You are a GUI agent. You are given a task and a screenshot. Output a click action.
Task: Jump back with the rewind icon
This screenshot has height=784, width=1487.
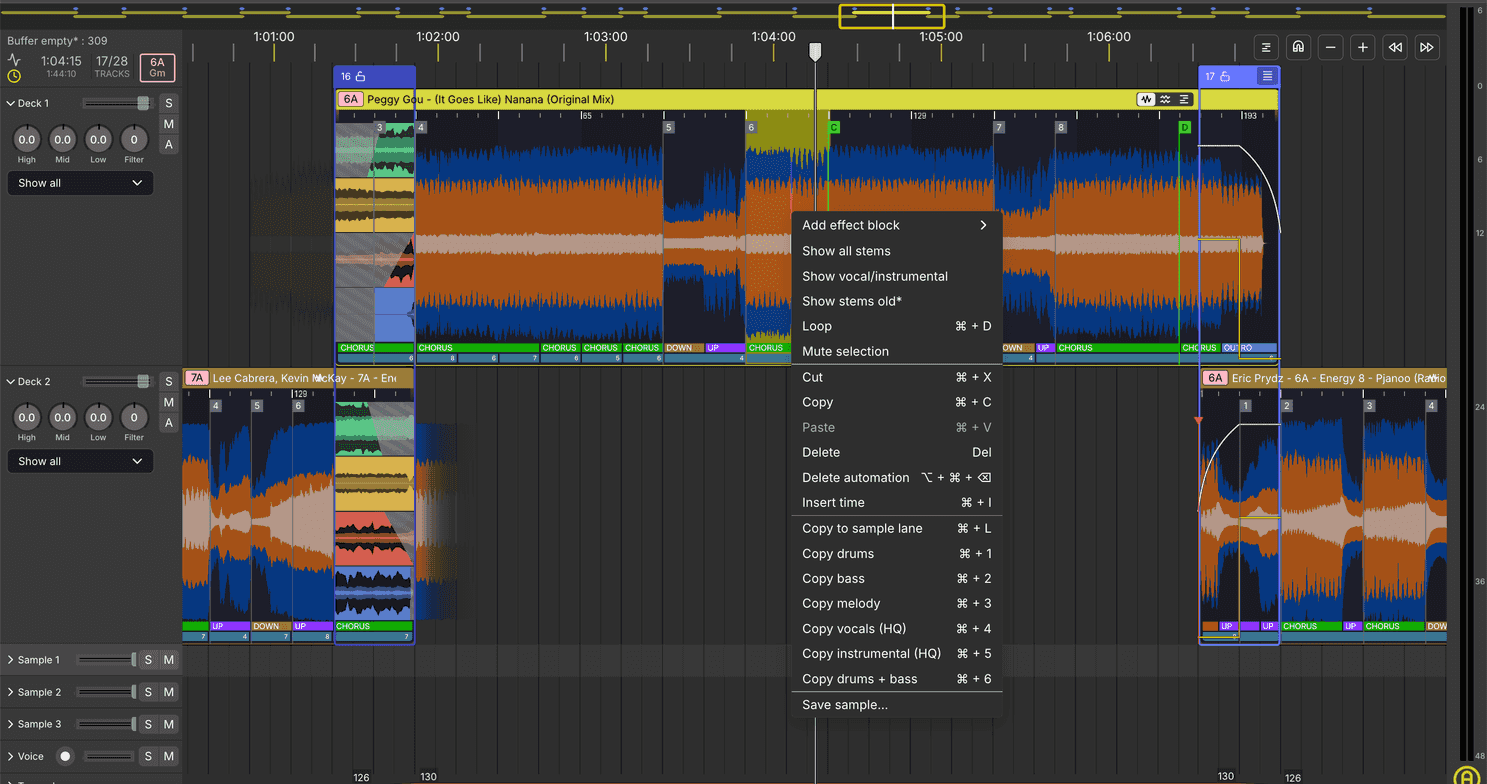coord(1394,47)
